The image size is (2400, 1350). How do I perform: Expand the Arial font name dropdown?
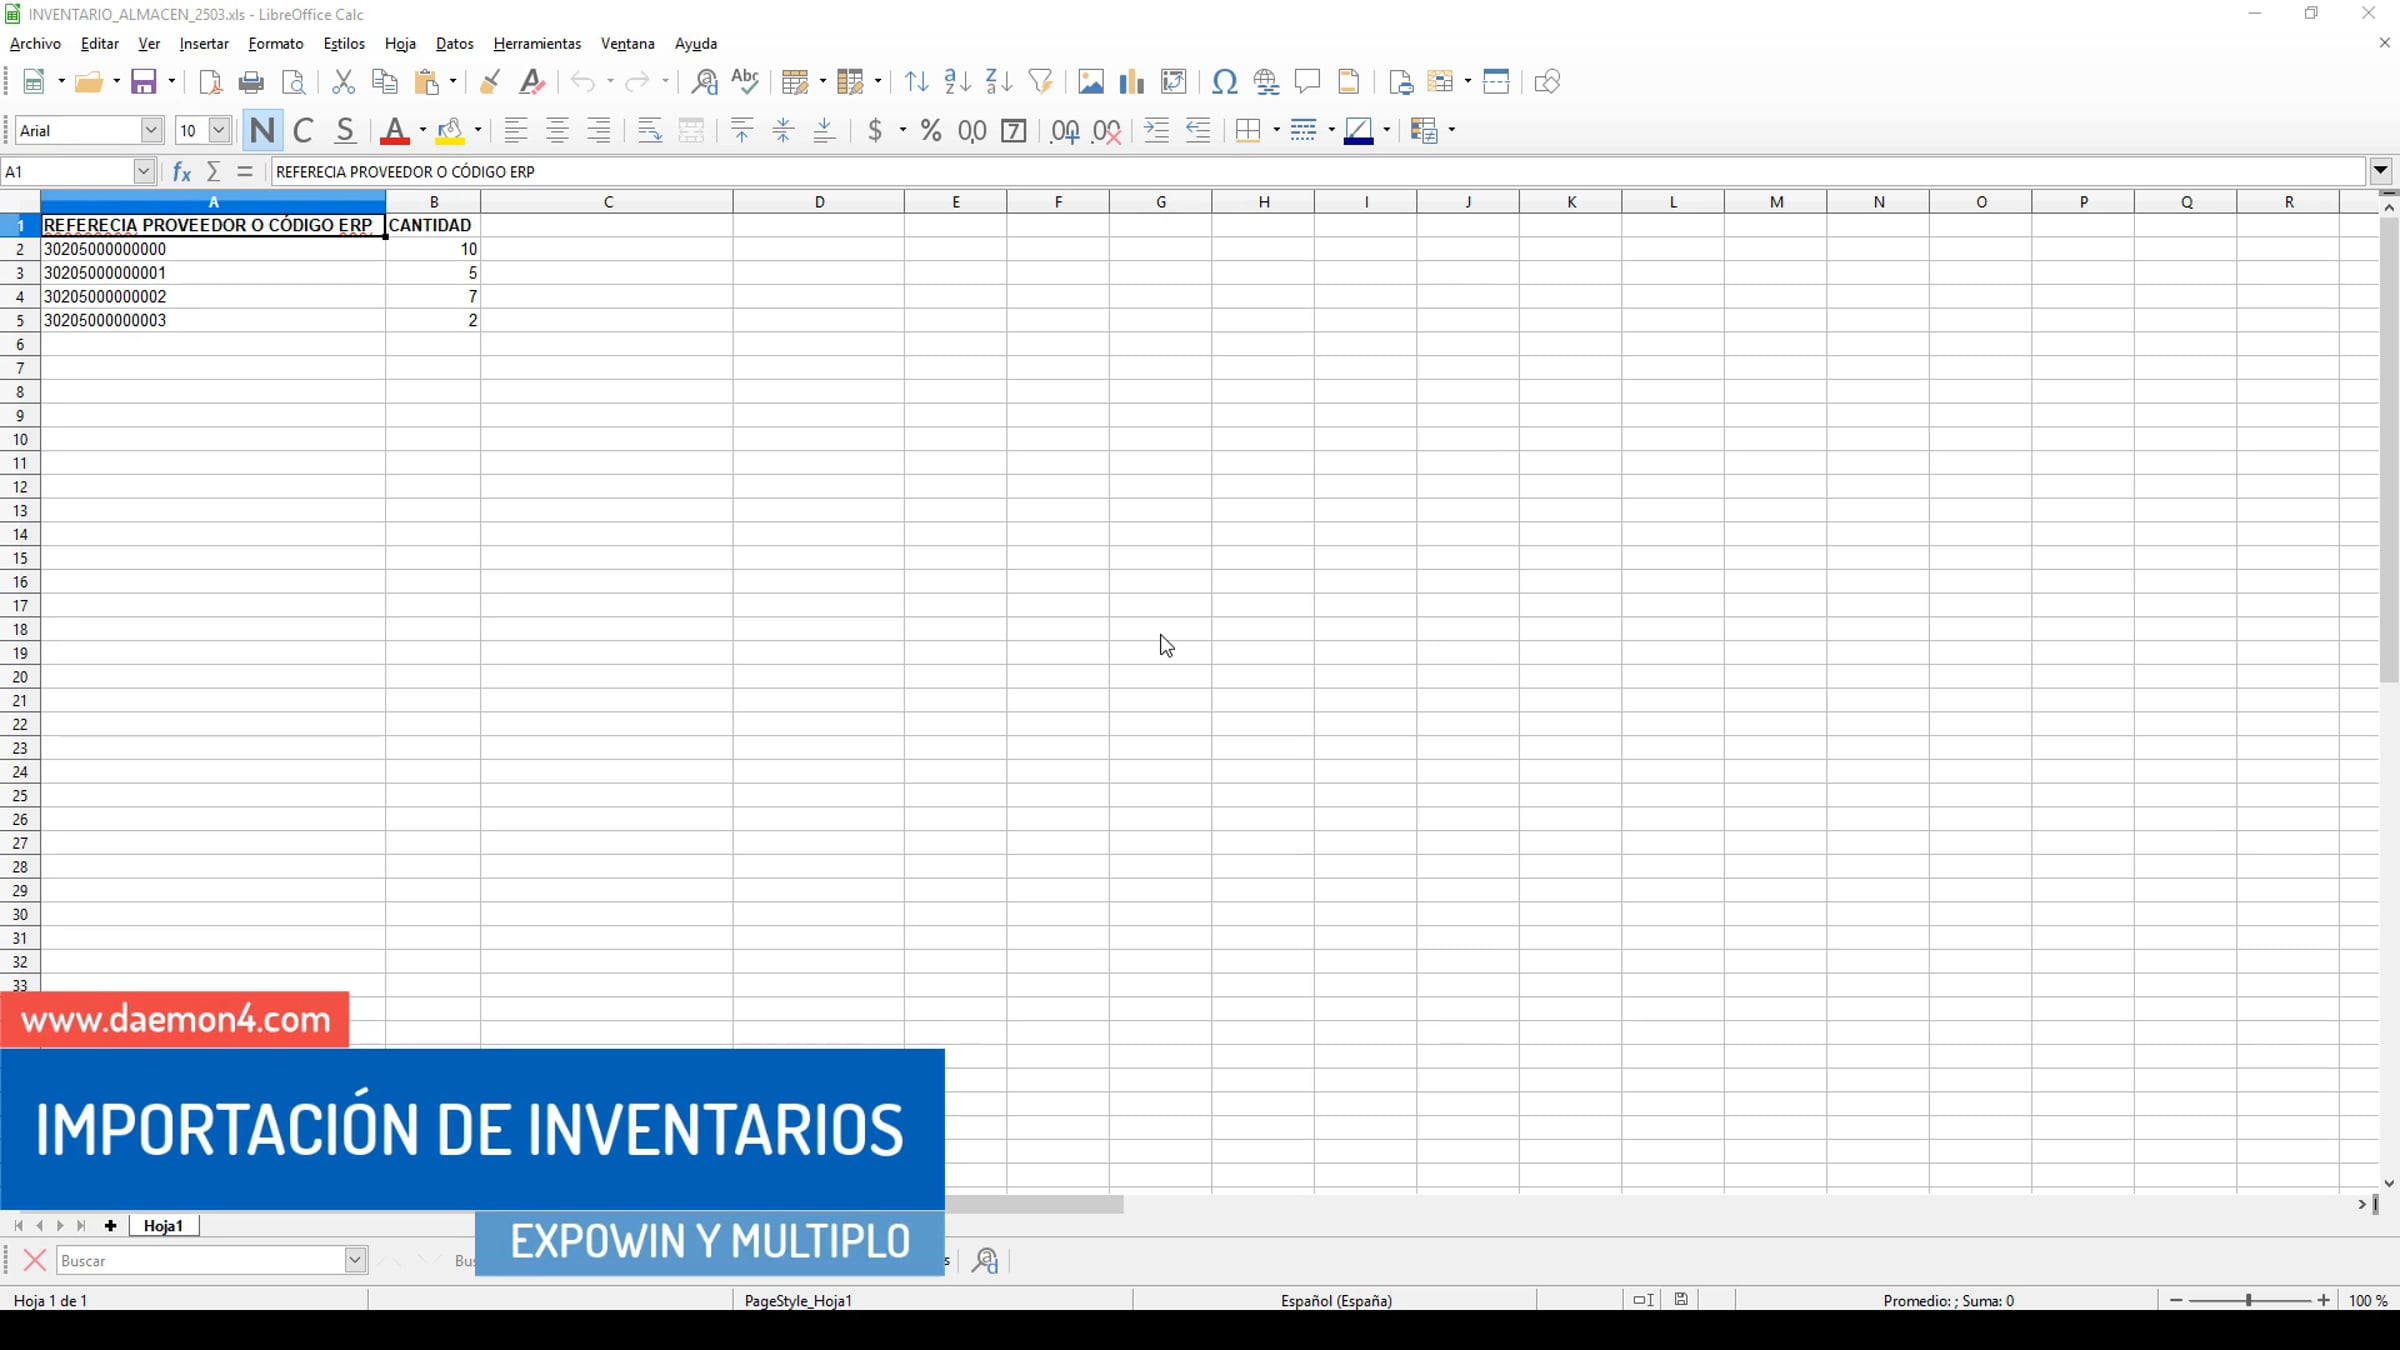[151, 131]
